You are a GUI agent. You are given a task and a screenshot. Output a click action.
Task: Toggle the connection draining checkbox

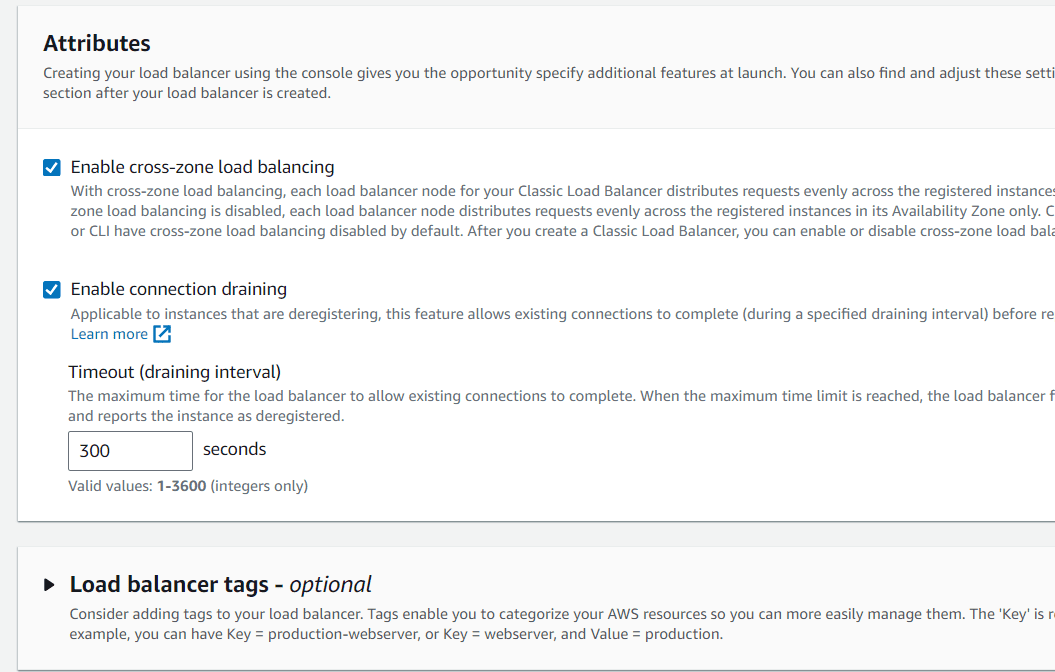tap(52, 290)
